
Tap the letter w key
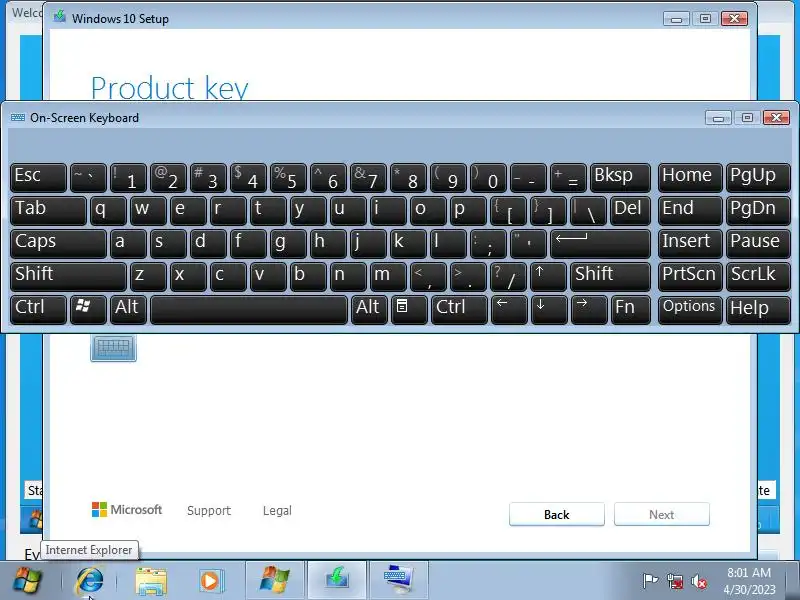(x=148, y=210)
